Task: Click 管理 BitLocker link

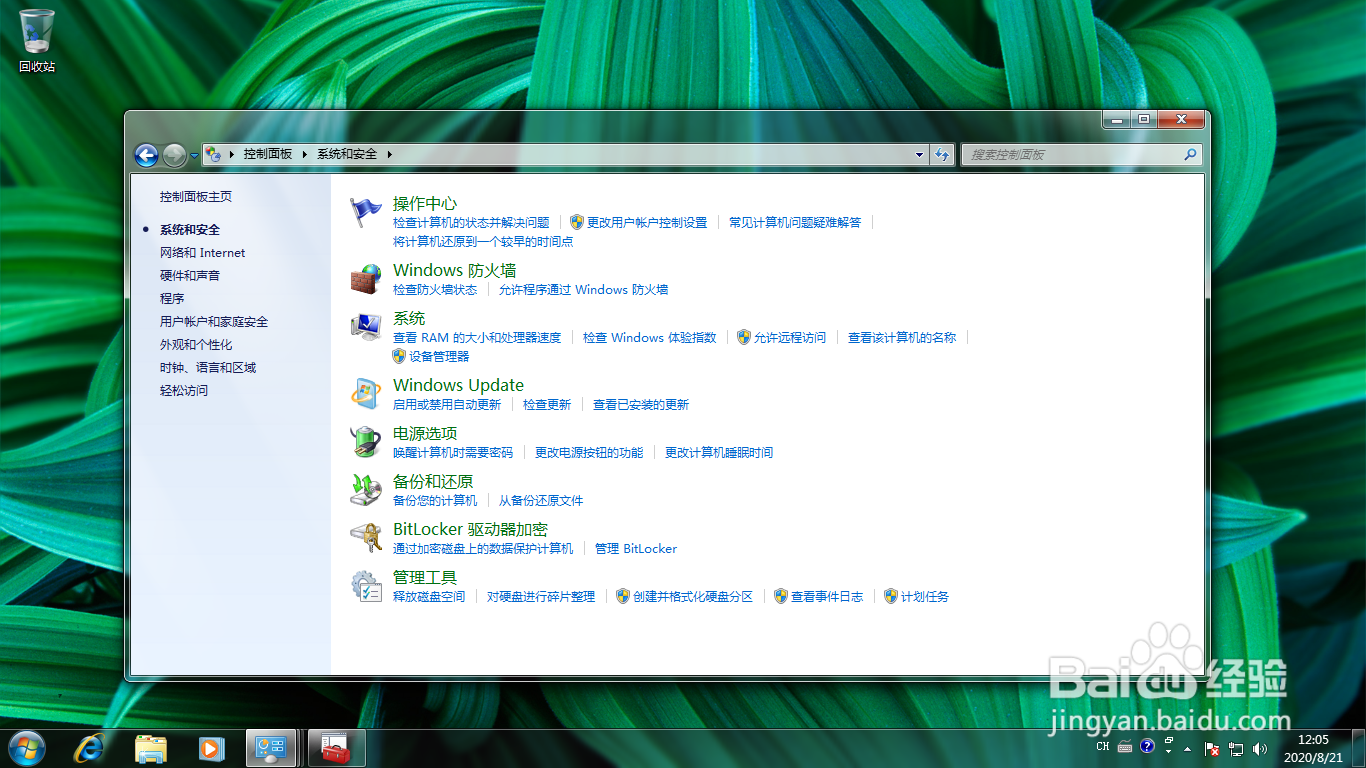Action: pyautogui.click(x=636, y=548)
